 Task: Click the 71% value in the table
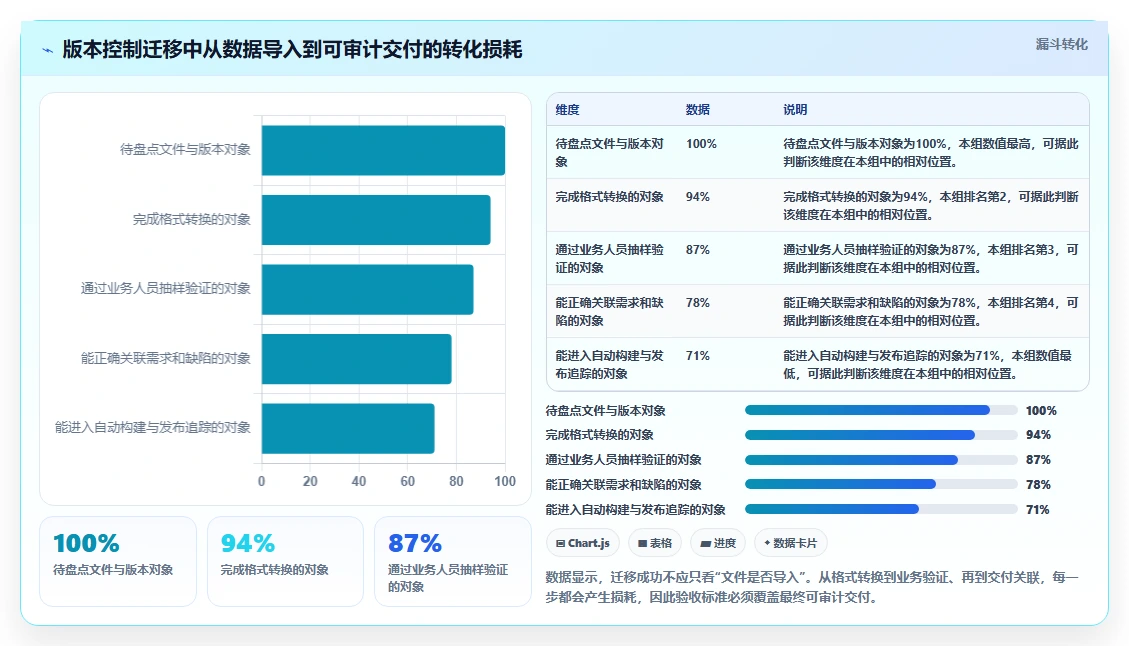point(698,356)
